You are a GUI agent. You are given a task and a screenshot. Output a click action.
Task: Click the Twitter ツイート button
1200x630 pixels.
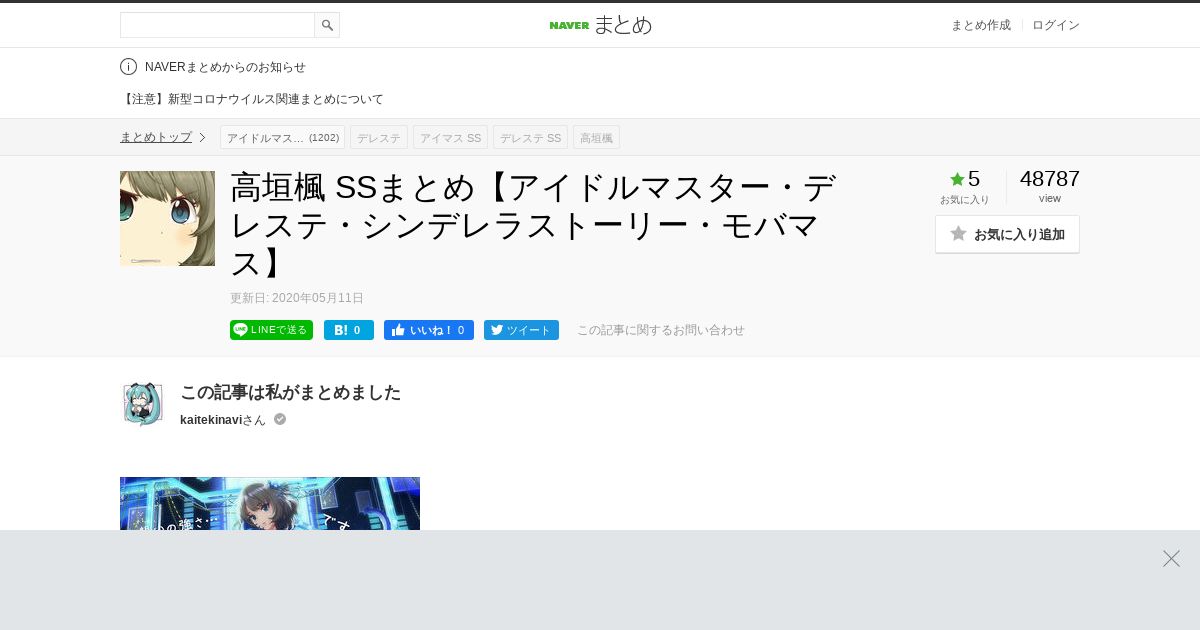(521, 330)
